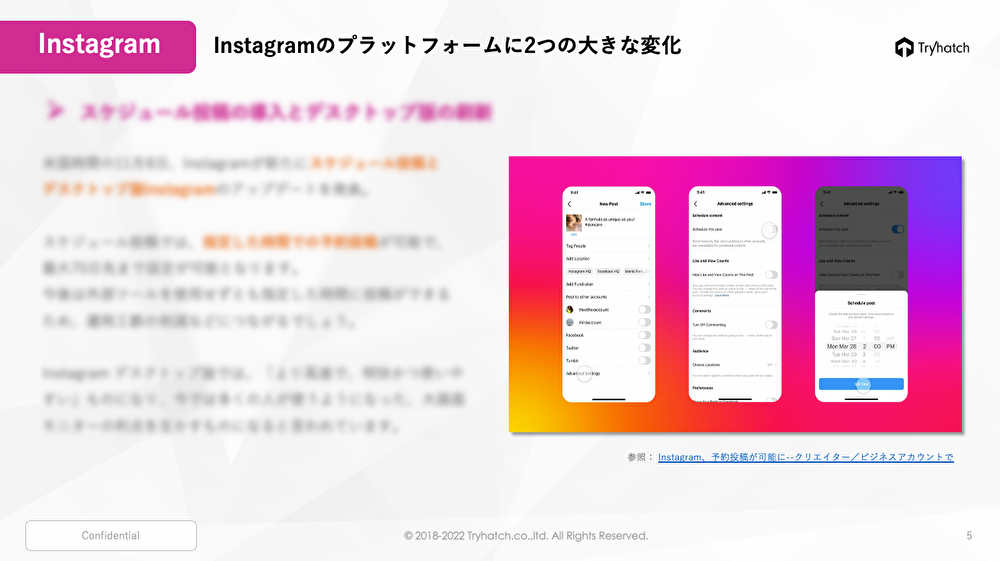Toggle Turn Off Commenting switch
Viewport: 1000px width, 561px height.
coord(771,324)
